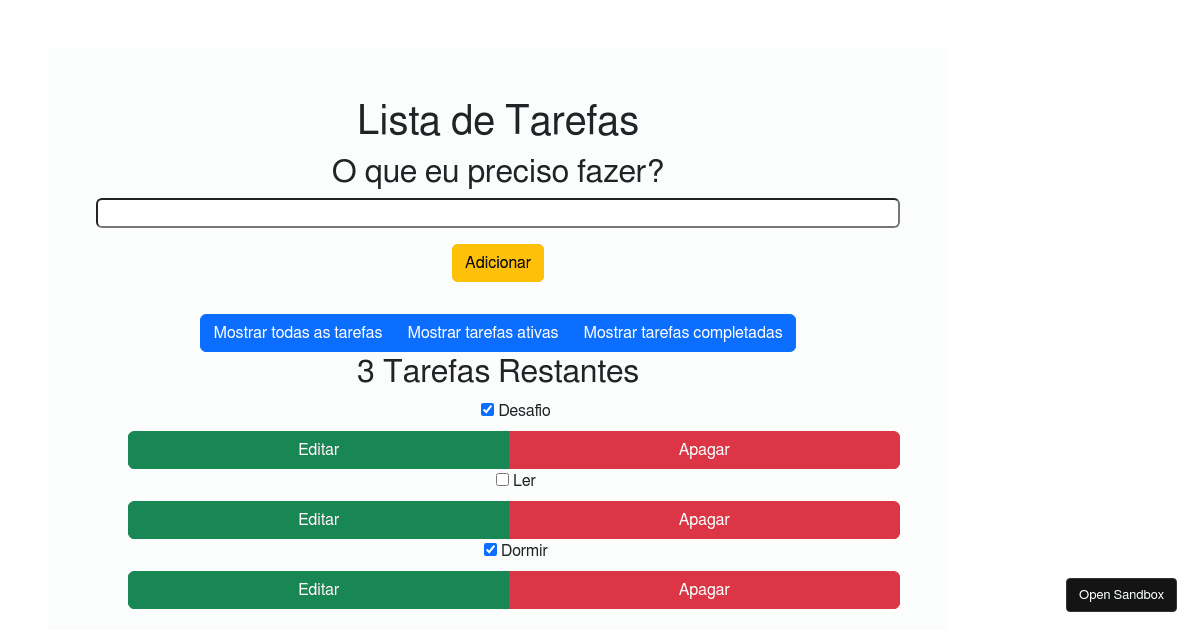Click Apagar for the Dormir task
The height and width of the screenshot is (630, 1200).
click(704, 589)
